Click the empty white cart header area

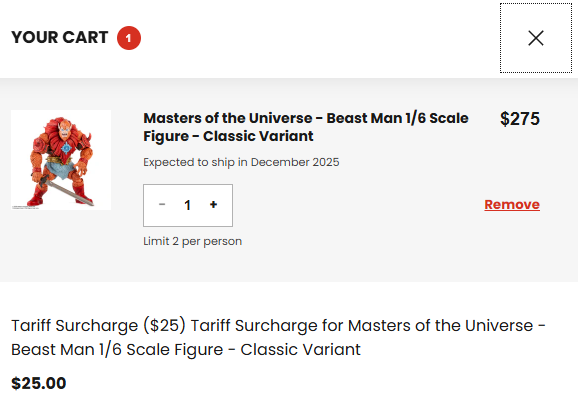point(317,38)
